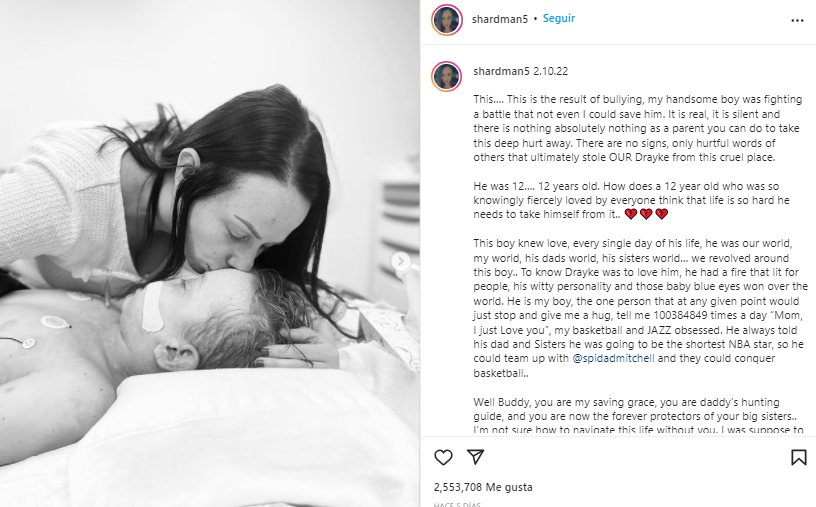The image size is (816, 507).
Task: Like the post with heart icon
Action: (x=443, y=458)
